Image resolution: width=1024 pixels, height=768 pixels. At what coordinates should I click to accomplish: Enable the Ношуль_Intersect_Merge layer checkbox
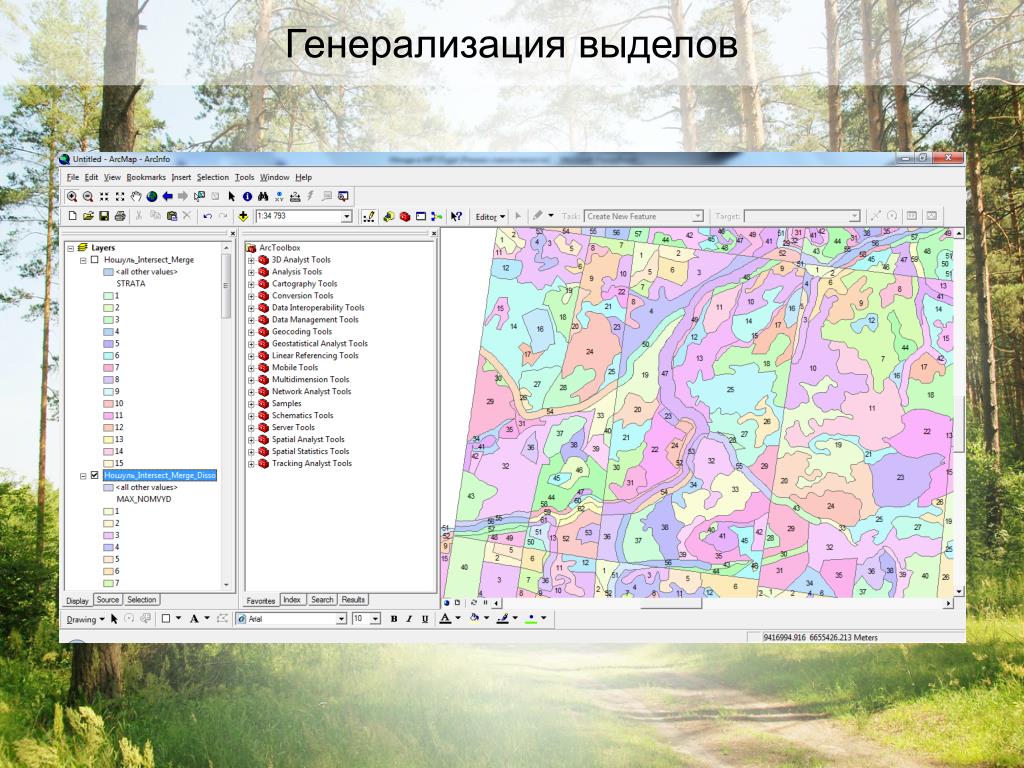pyautogui.click(x=94, y=260)
